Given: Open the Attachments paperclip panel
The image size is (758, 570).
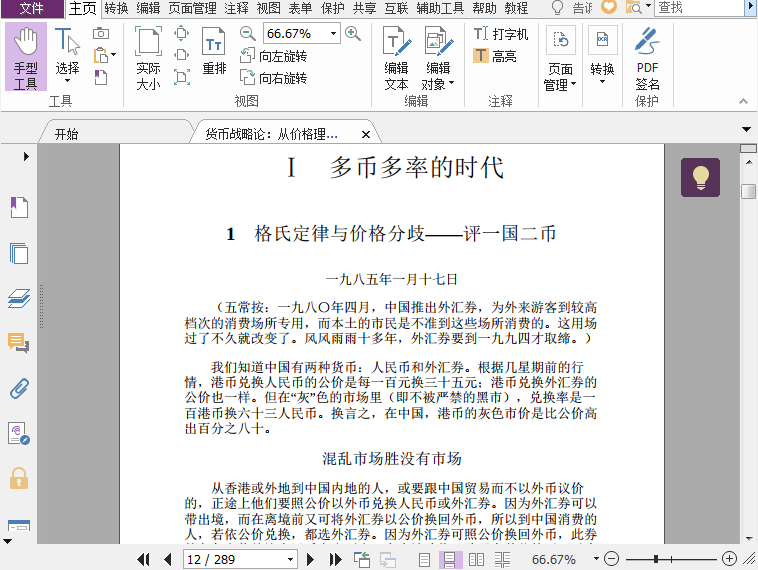Looking at the screenshot, I should click(x=19, y=388).
